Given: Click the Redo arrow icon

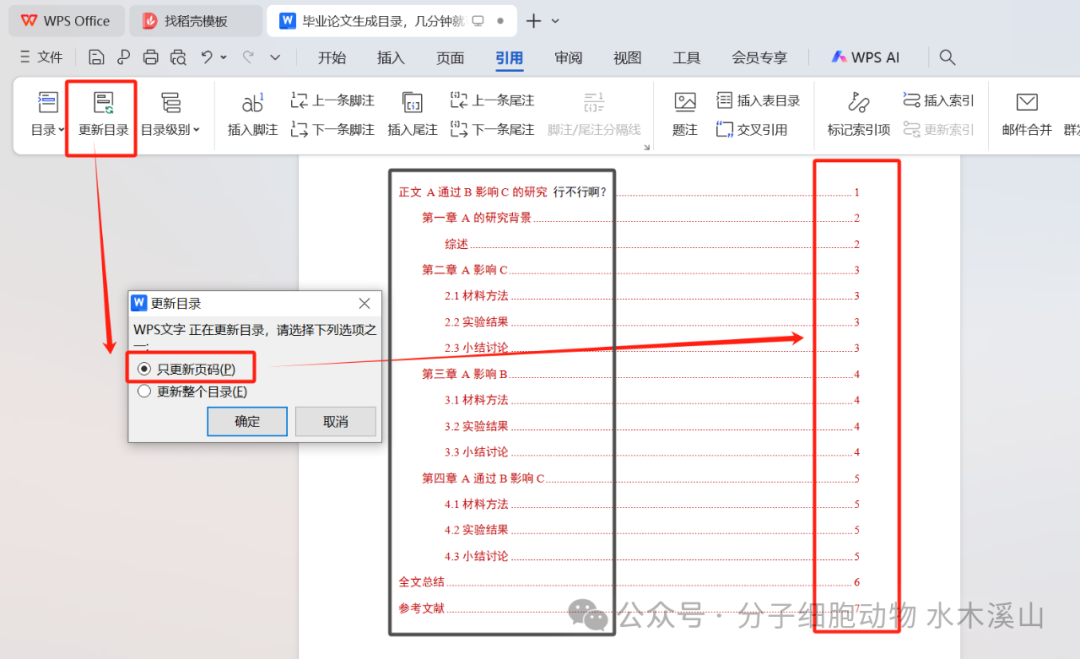Looking at the screenshot, I should [x=249, y=57].
